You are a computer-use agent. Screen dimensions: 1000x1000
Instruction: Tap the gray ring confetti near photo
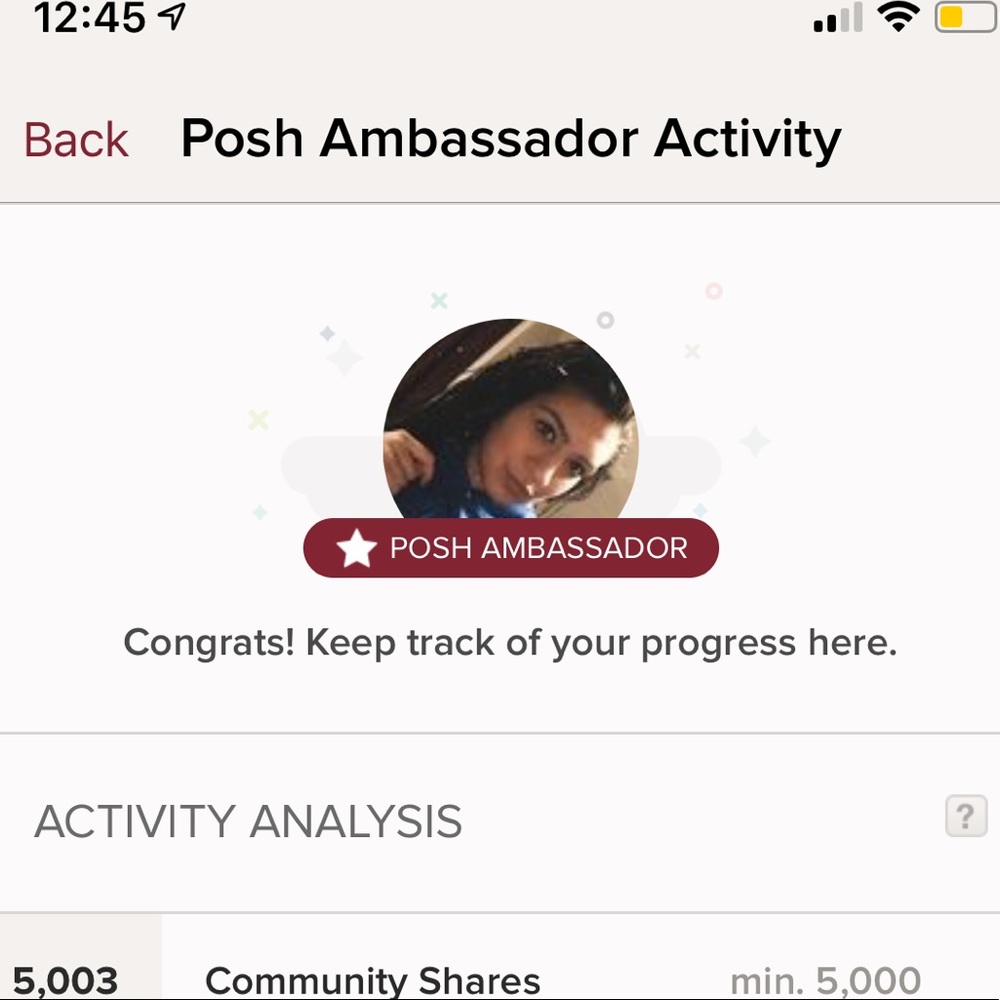[605, 320]
